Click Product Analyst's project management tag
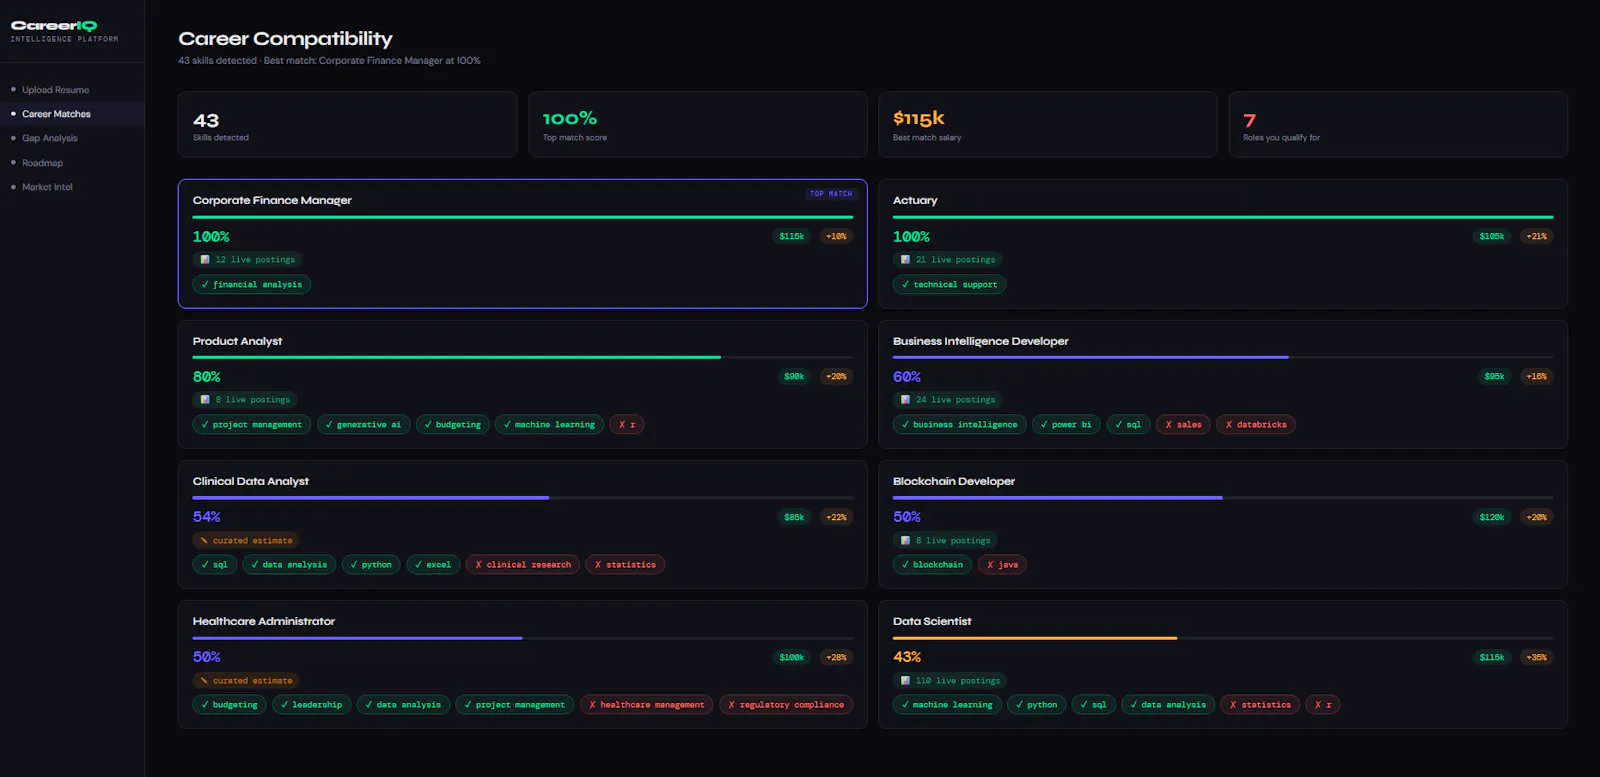 (x=252, y=425)
